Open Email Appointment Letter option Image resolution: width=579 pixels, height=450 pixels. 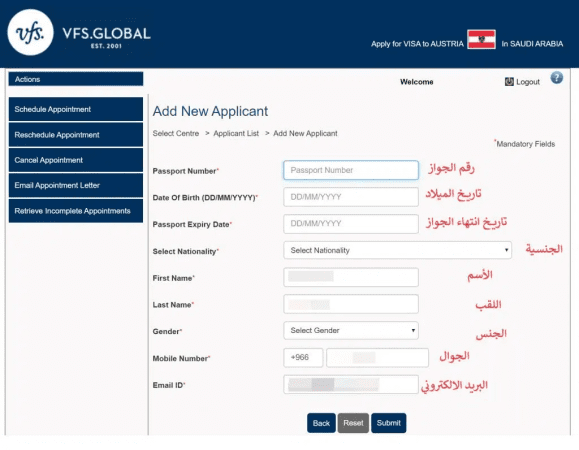(76, 185)
